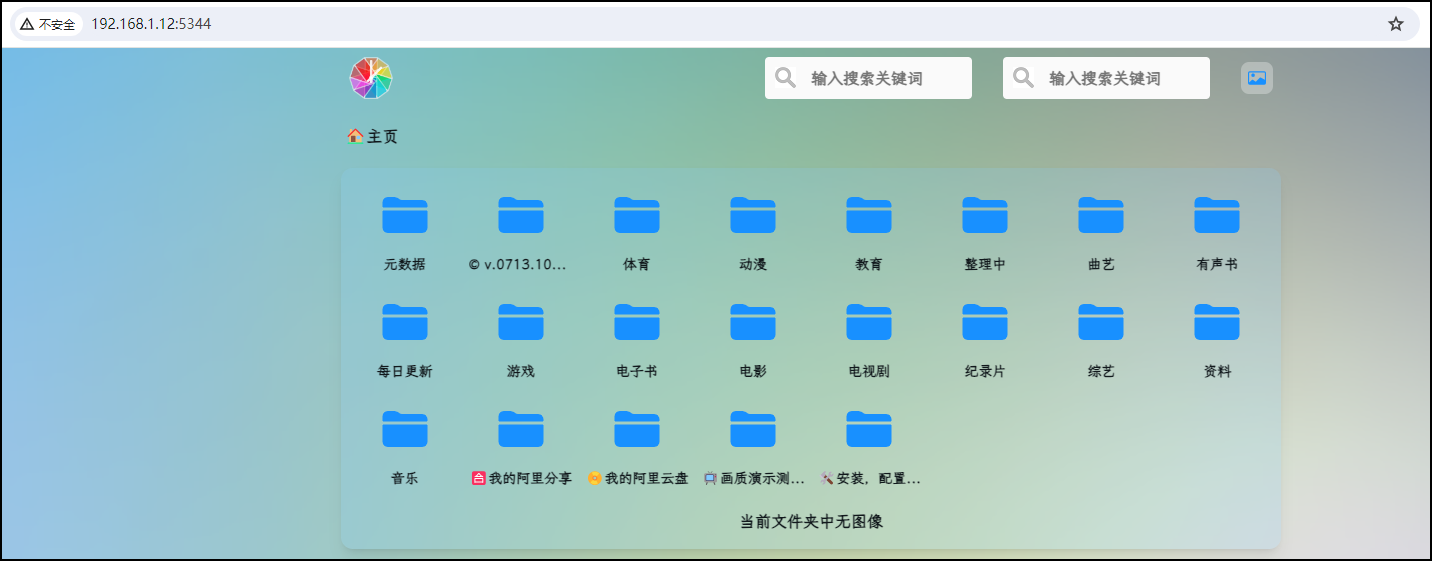The width and height of the screenshot is (1432, 561).
Task: Open the 电影 folder icon
Action: coord(753,322)
